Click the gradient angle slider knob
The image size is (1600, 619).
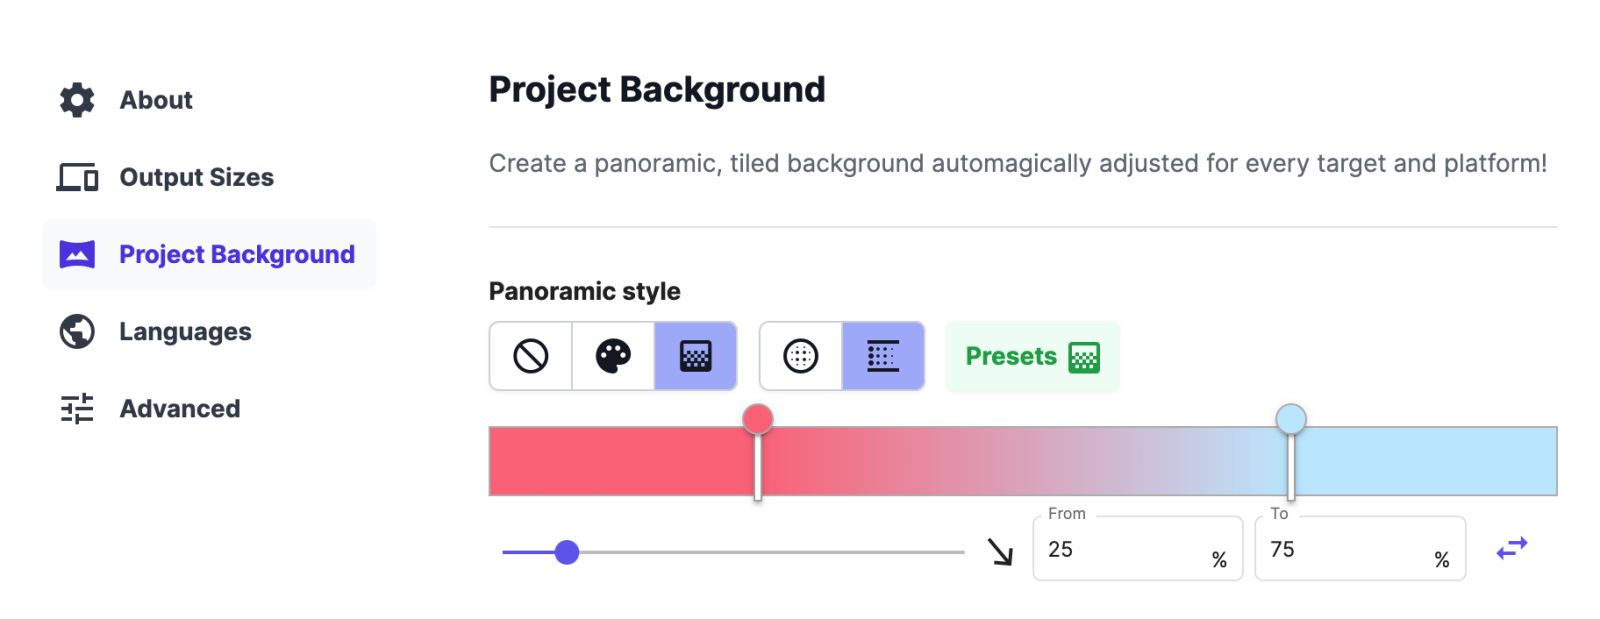click(x=567, y=552)
